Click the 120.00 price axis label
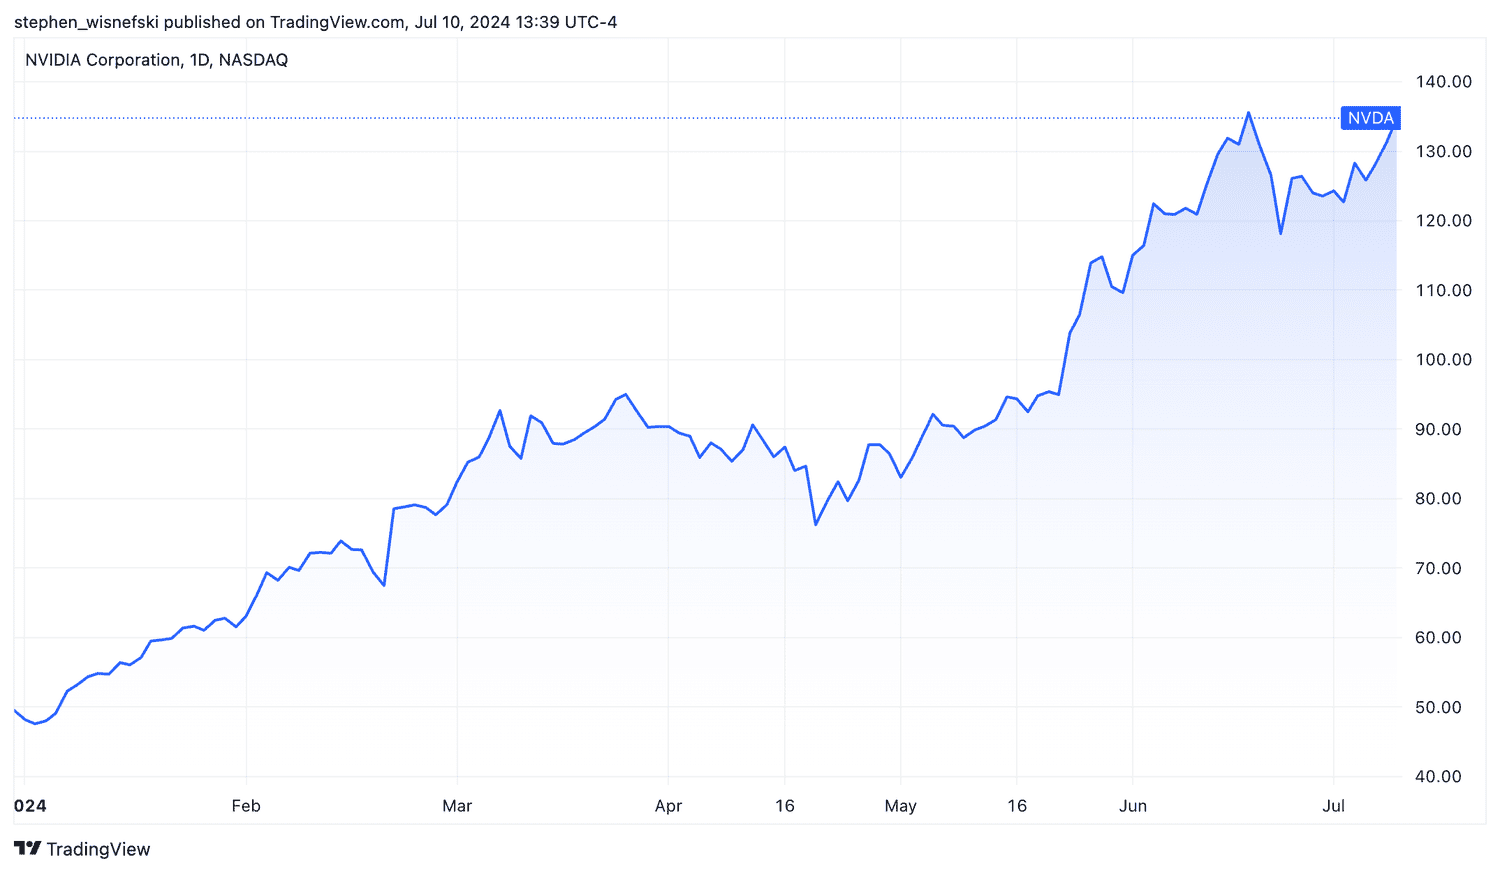This screenshot has height=873, width=1500. [1444, 221]
